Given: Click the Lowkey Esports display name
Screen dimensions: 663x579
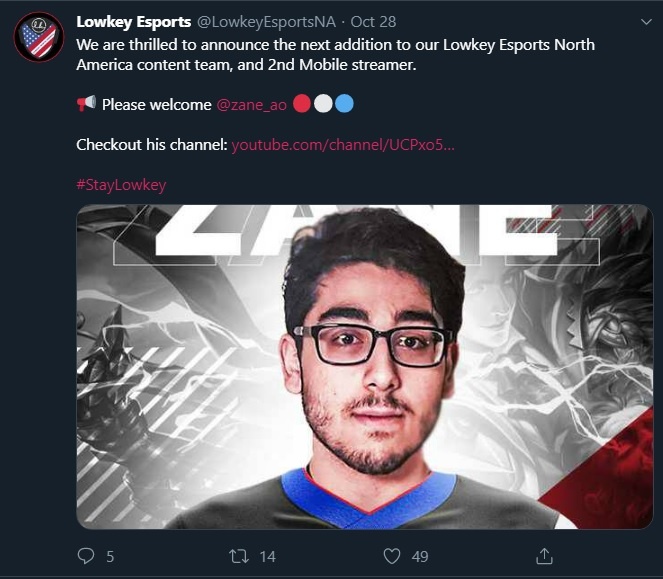Looking at the screenshot, I should (134, 22).
